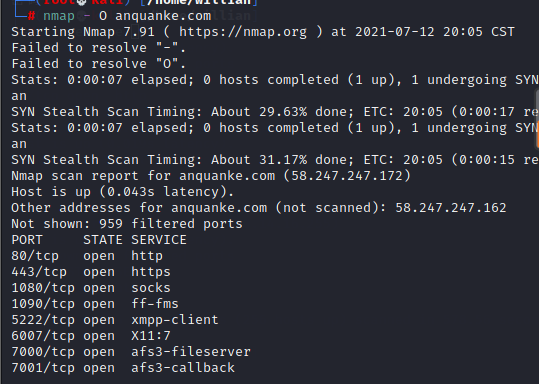Click the xmpp-client service entry
Image resolution: width=539 pixels, height=384 pixels.
[175, 320]
